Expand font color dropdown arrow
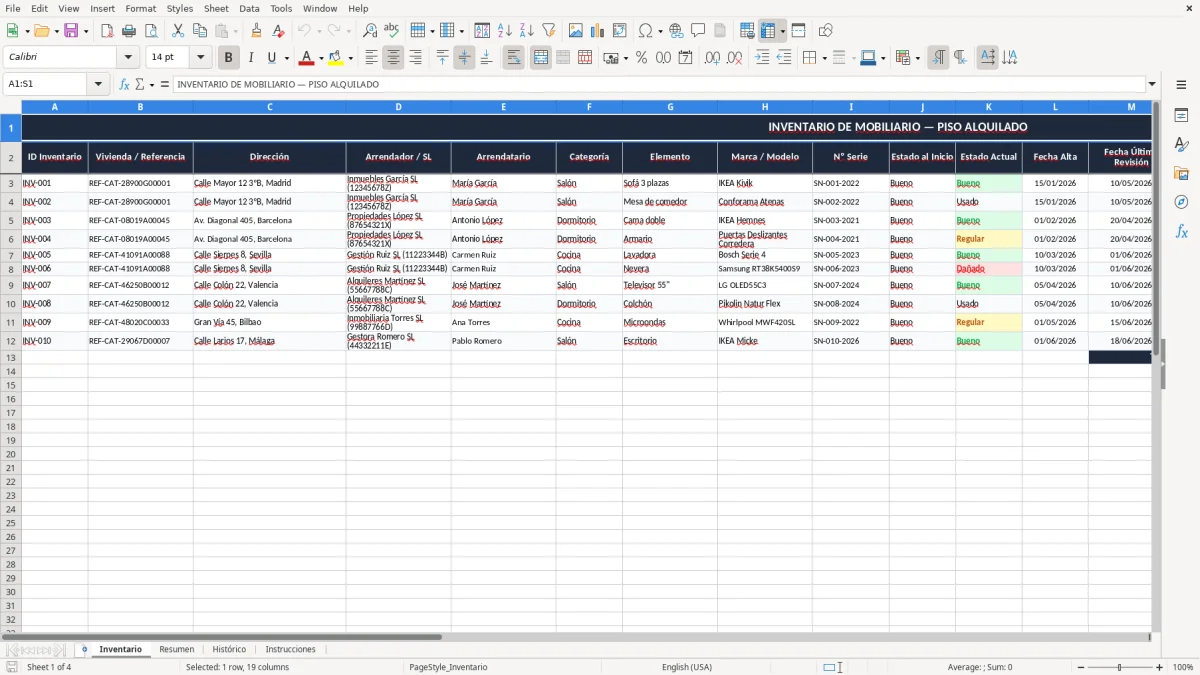This screenshot has height=675, width=1200. point(320,58)
